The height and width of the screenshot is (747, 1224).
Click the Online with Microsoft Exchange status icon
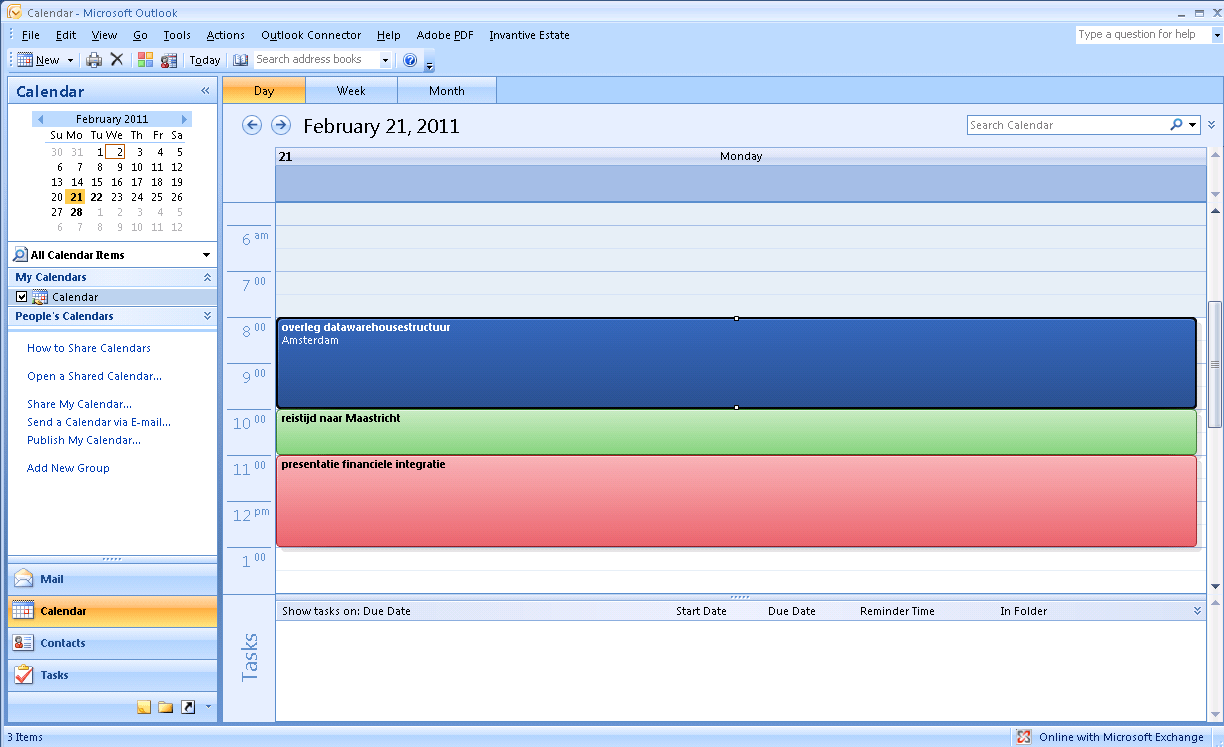pyautogui.click(x=1024, y=737)
